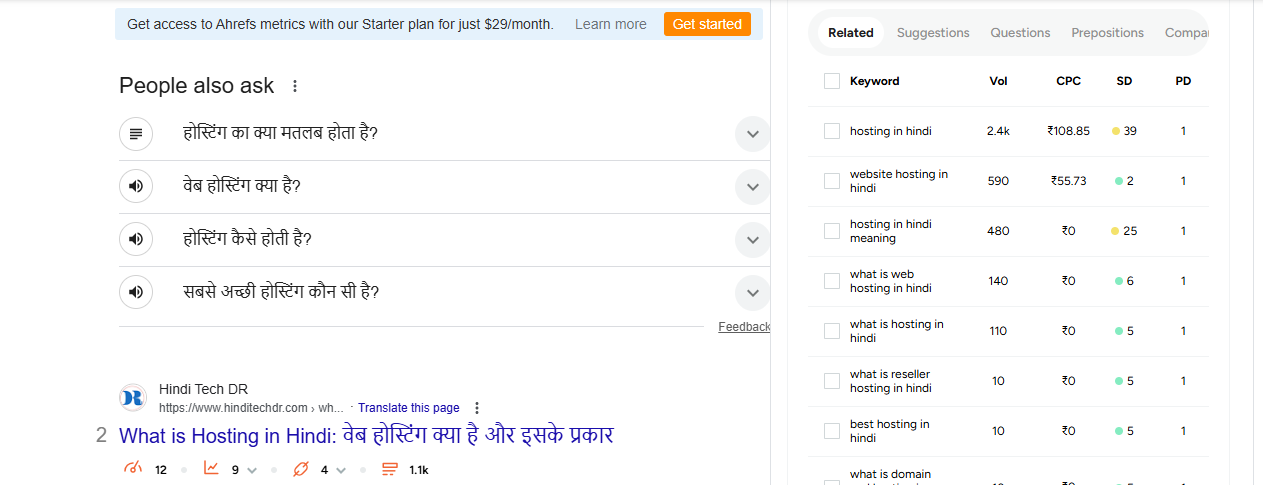Open dropdown arrow beside metric value 4

[x=339, y=470]
